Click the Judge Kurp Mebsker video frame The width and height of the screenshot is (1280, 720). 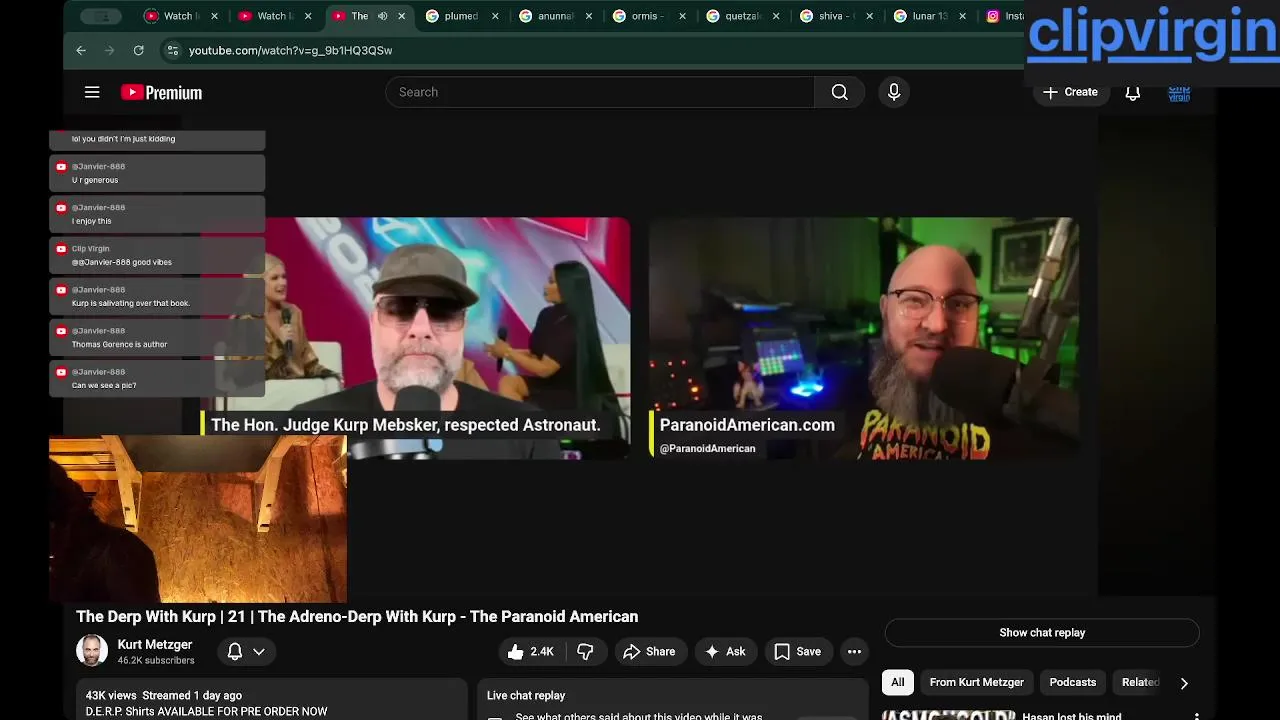click(415, 338)
